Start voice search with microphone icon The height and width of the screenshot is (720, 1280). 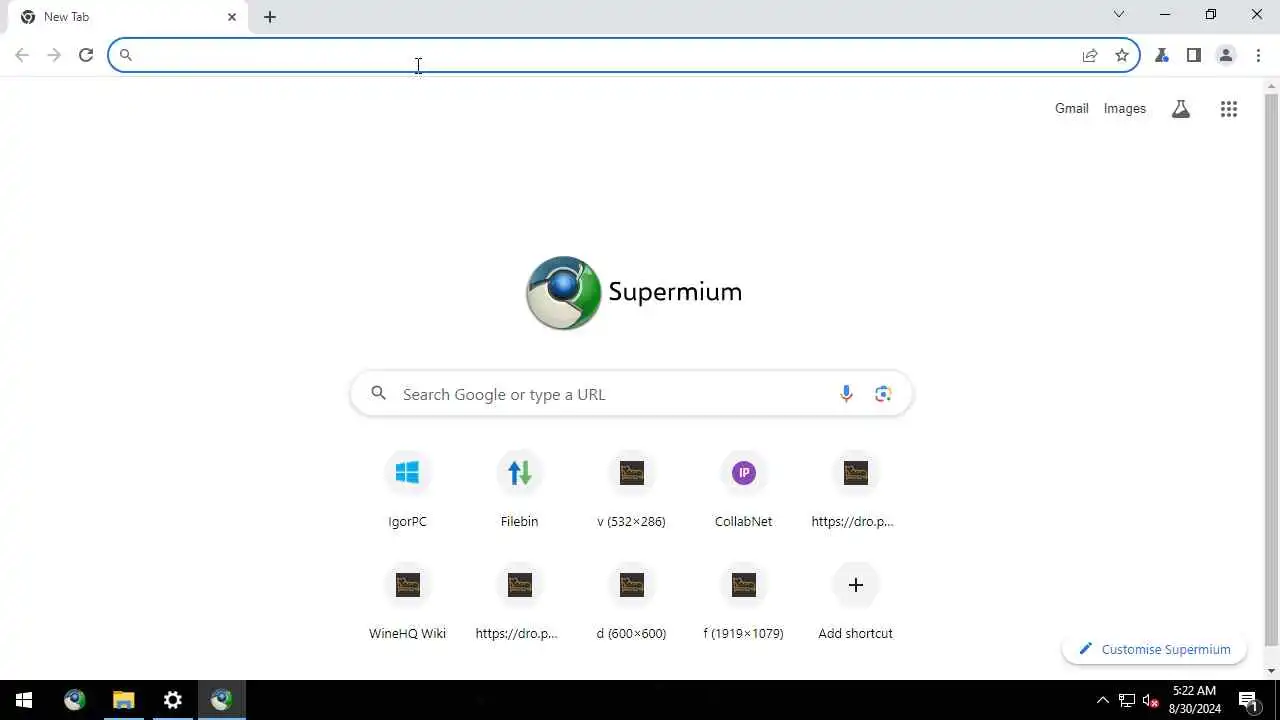(846, 394)
